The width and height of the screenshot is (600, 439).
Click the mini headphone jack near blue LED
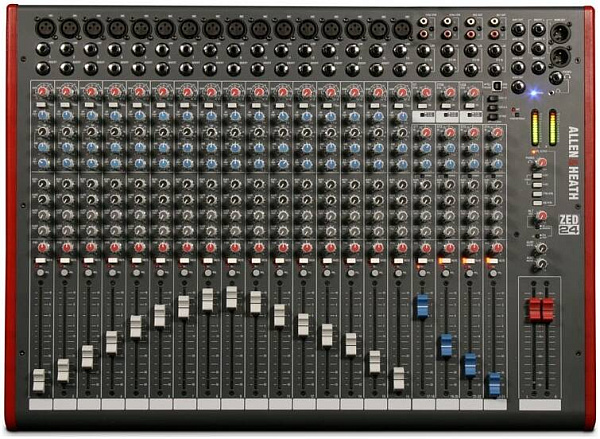point(551,92)
